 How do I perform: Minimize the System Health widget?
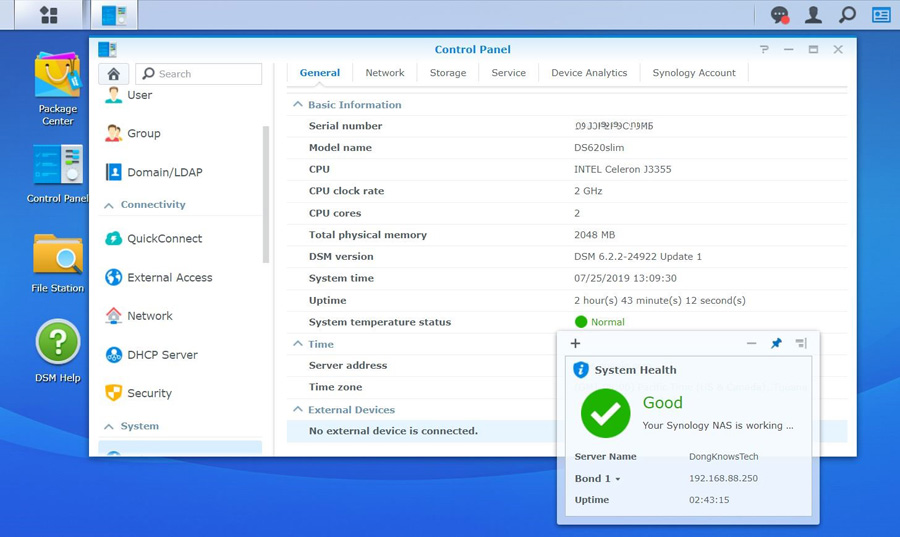click(x=751, y=343)
